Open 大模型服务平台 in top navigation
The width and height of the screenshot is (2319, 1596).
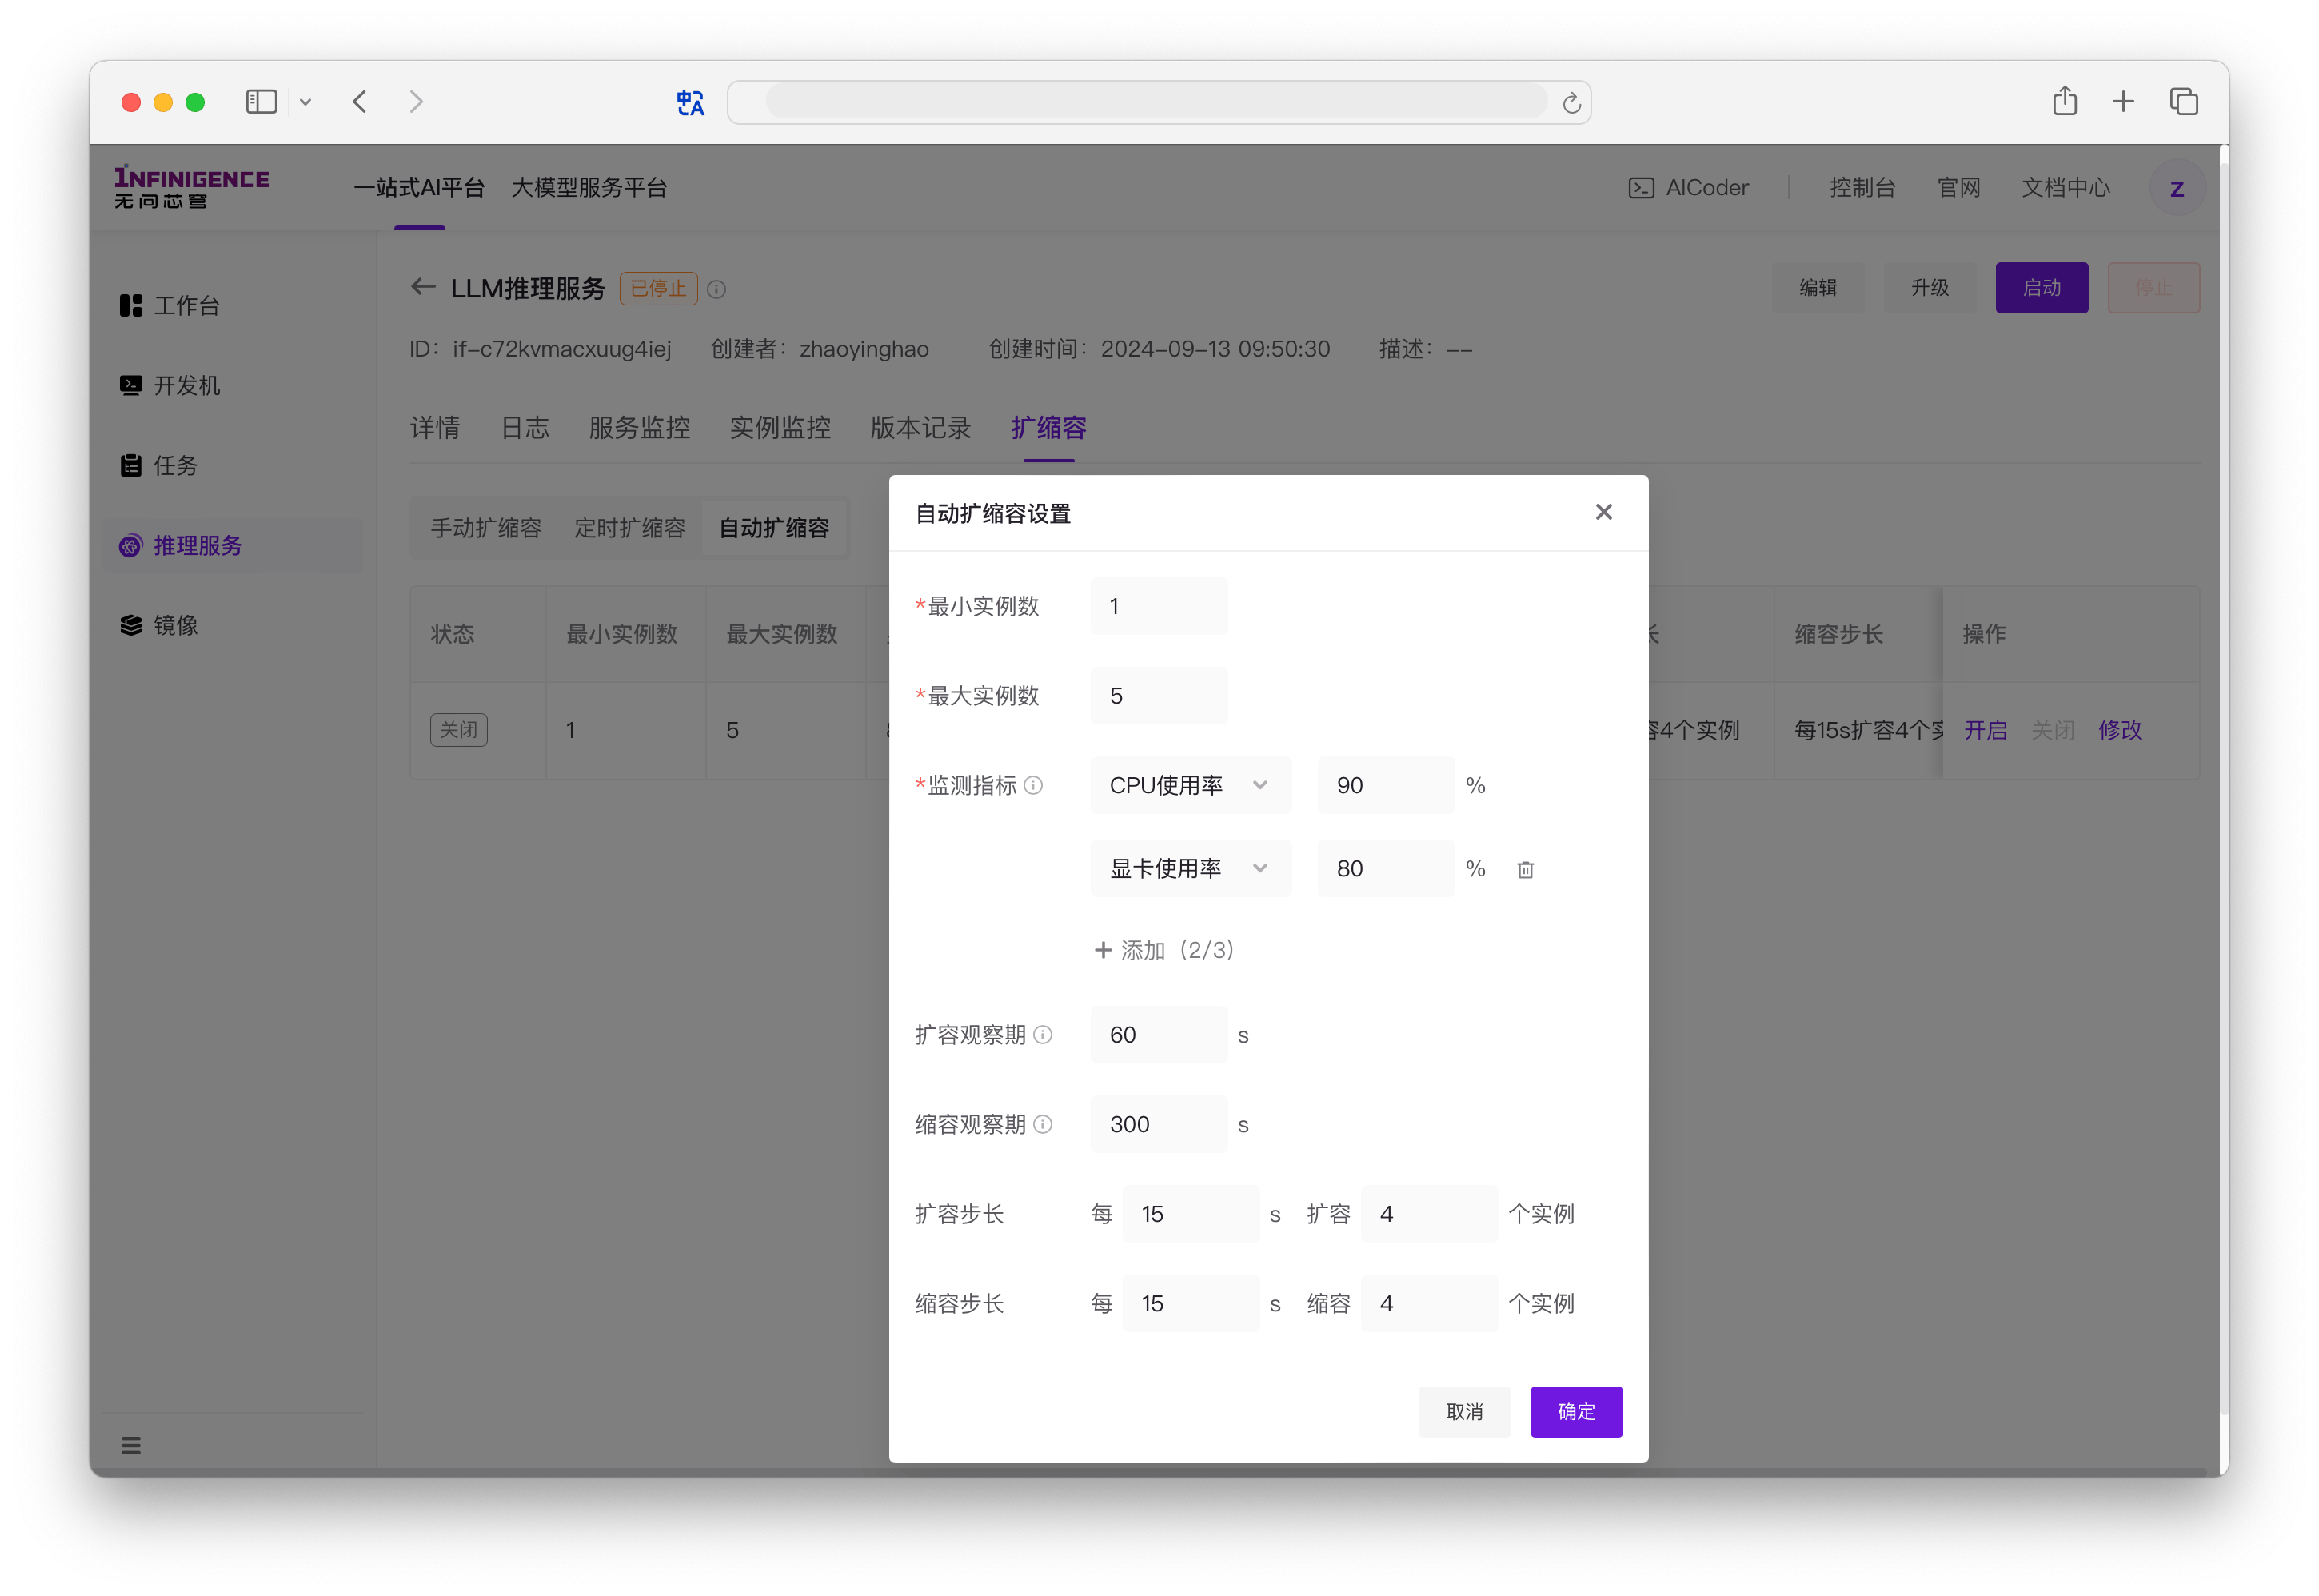589,187
